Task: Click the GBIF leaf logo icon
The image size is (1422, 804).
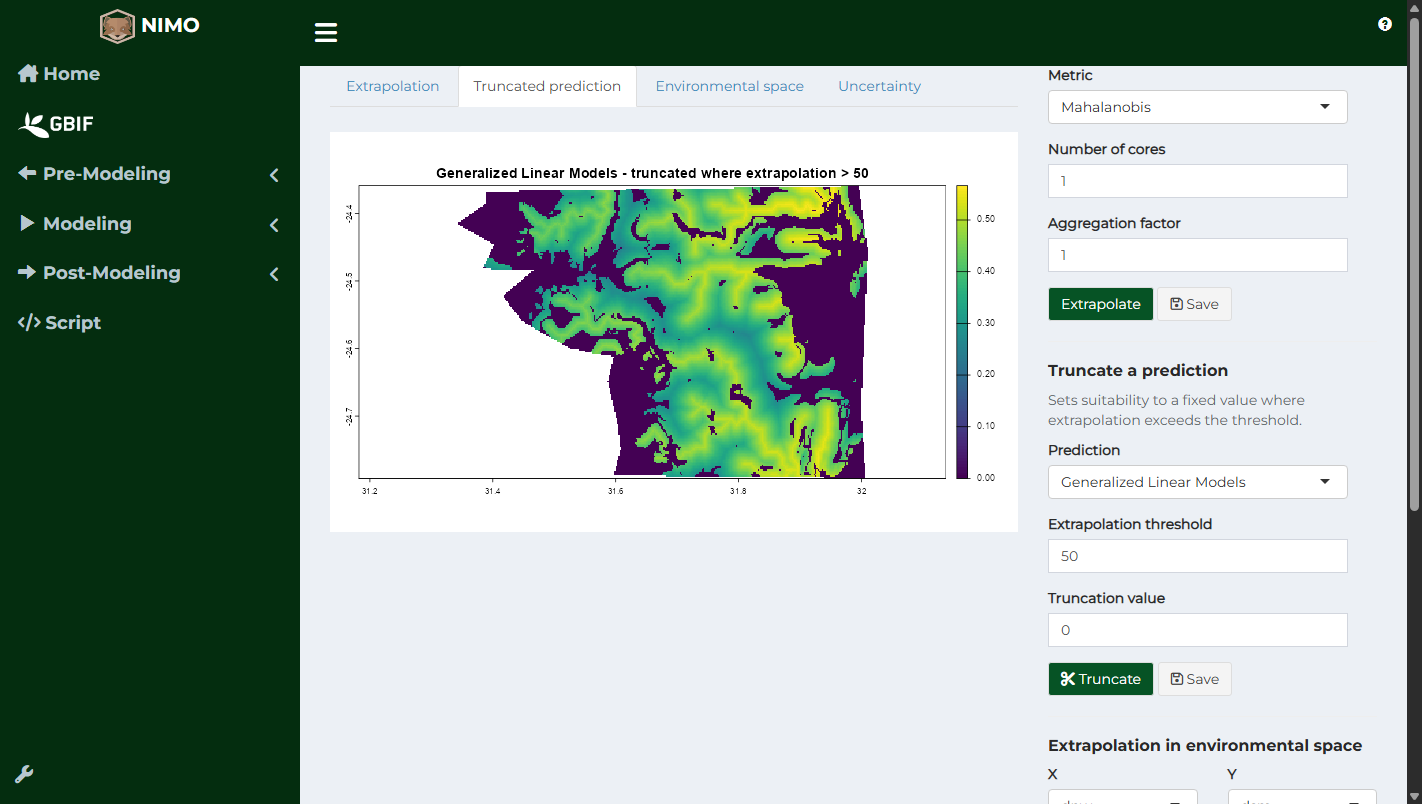Action: [33, 124]
